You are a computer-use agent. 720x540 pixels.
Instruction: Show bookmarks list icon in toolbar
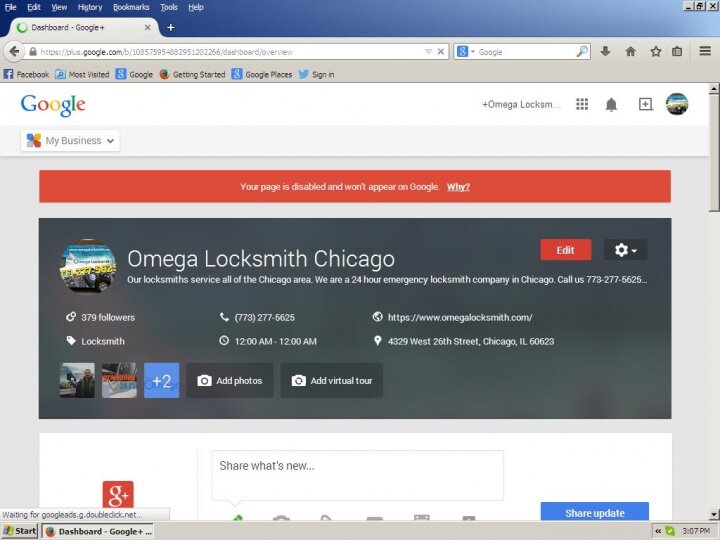click(x=677, y=51)
